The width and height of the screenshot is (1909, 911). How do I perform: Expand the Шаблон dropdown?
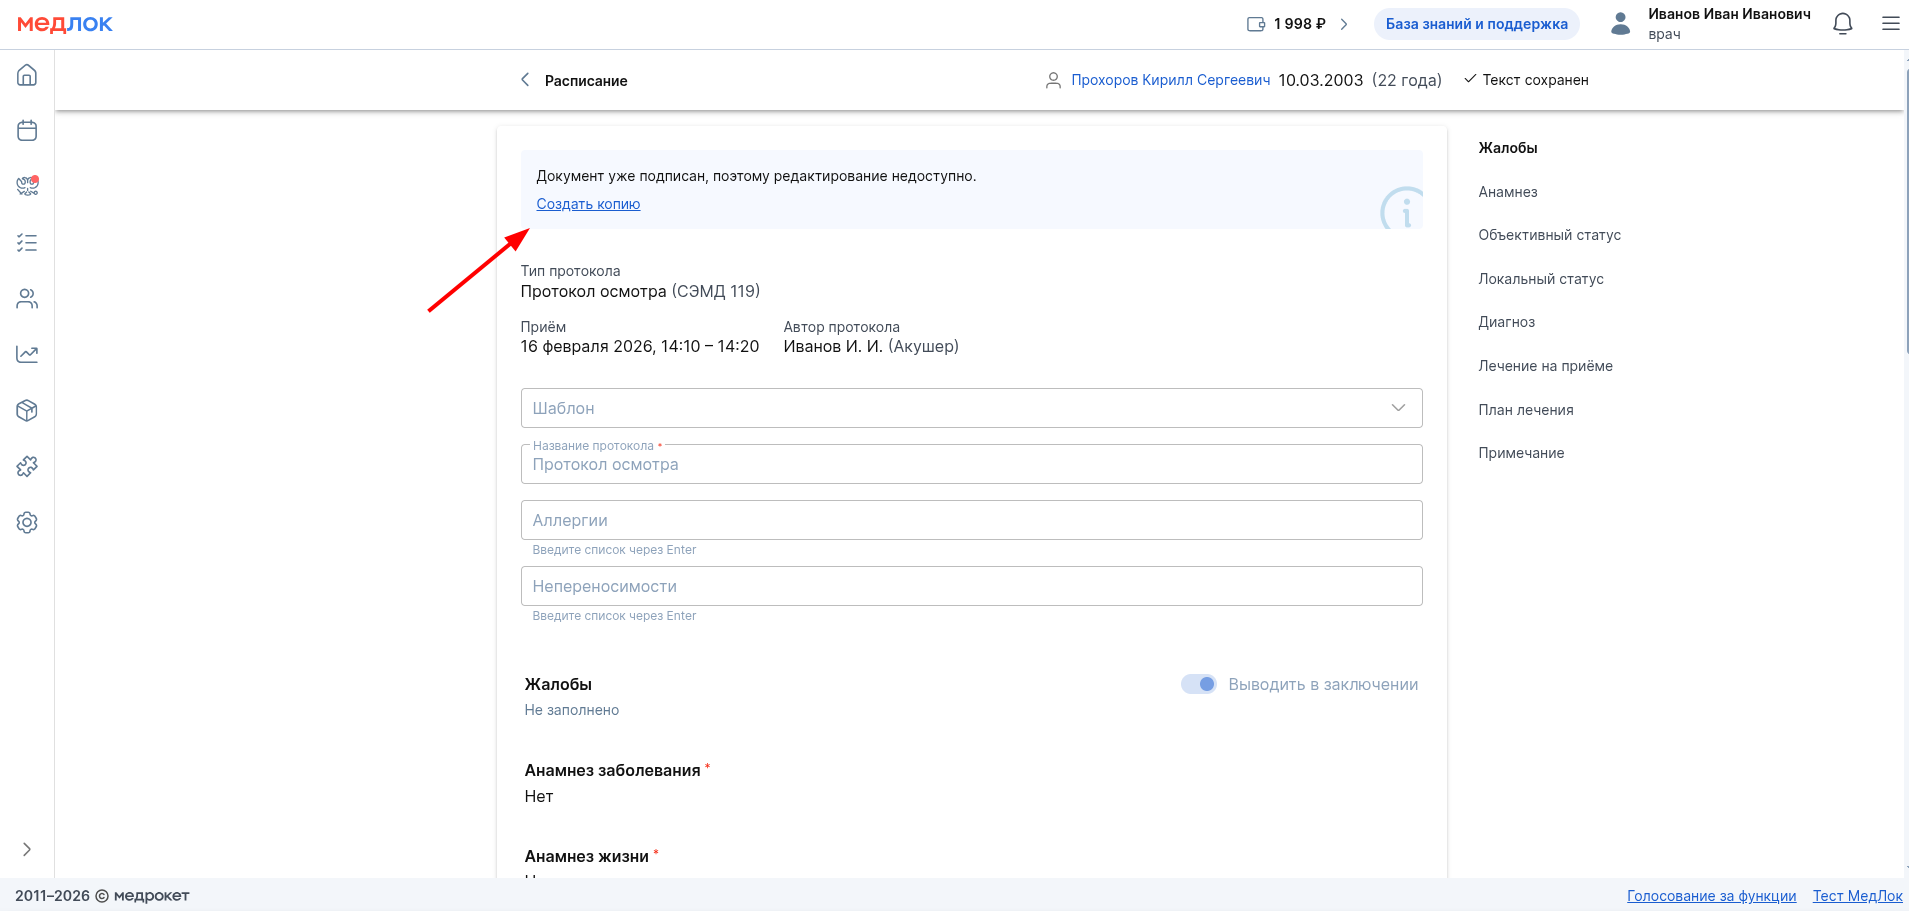1398,408
